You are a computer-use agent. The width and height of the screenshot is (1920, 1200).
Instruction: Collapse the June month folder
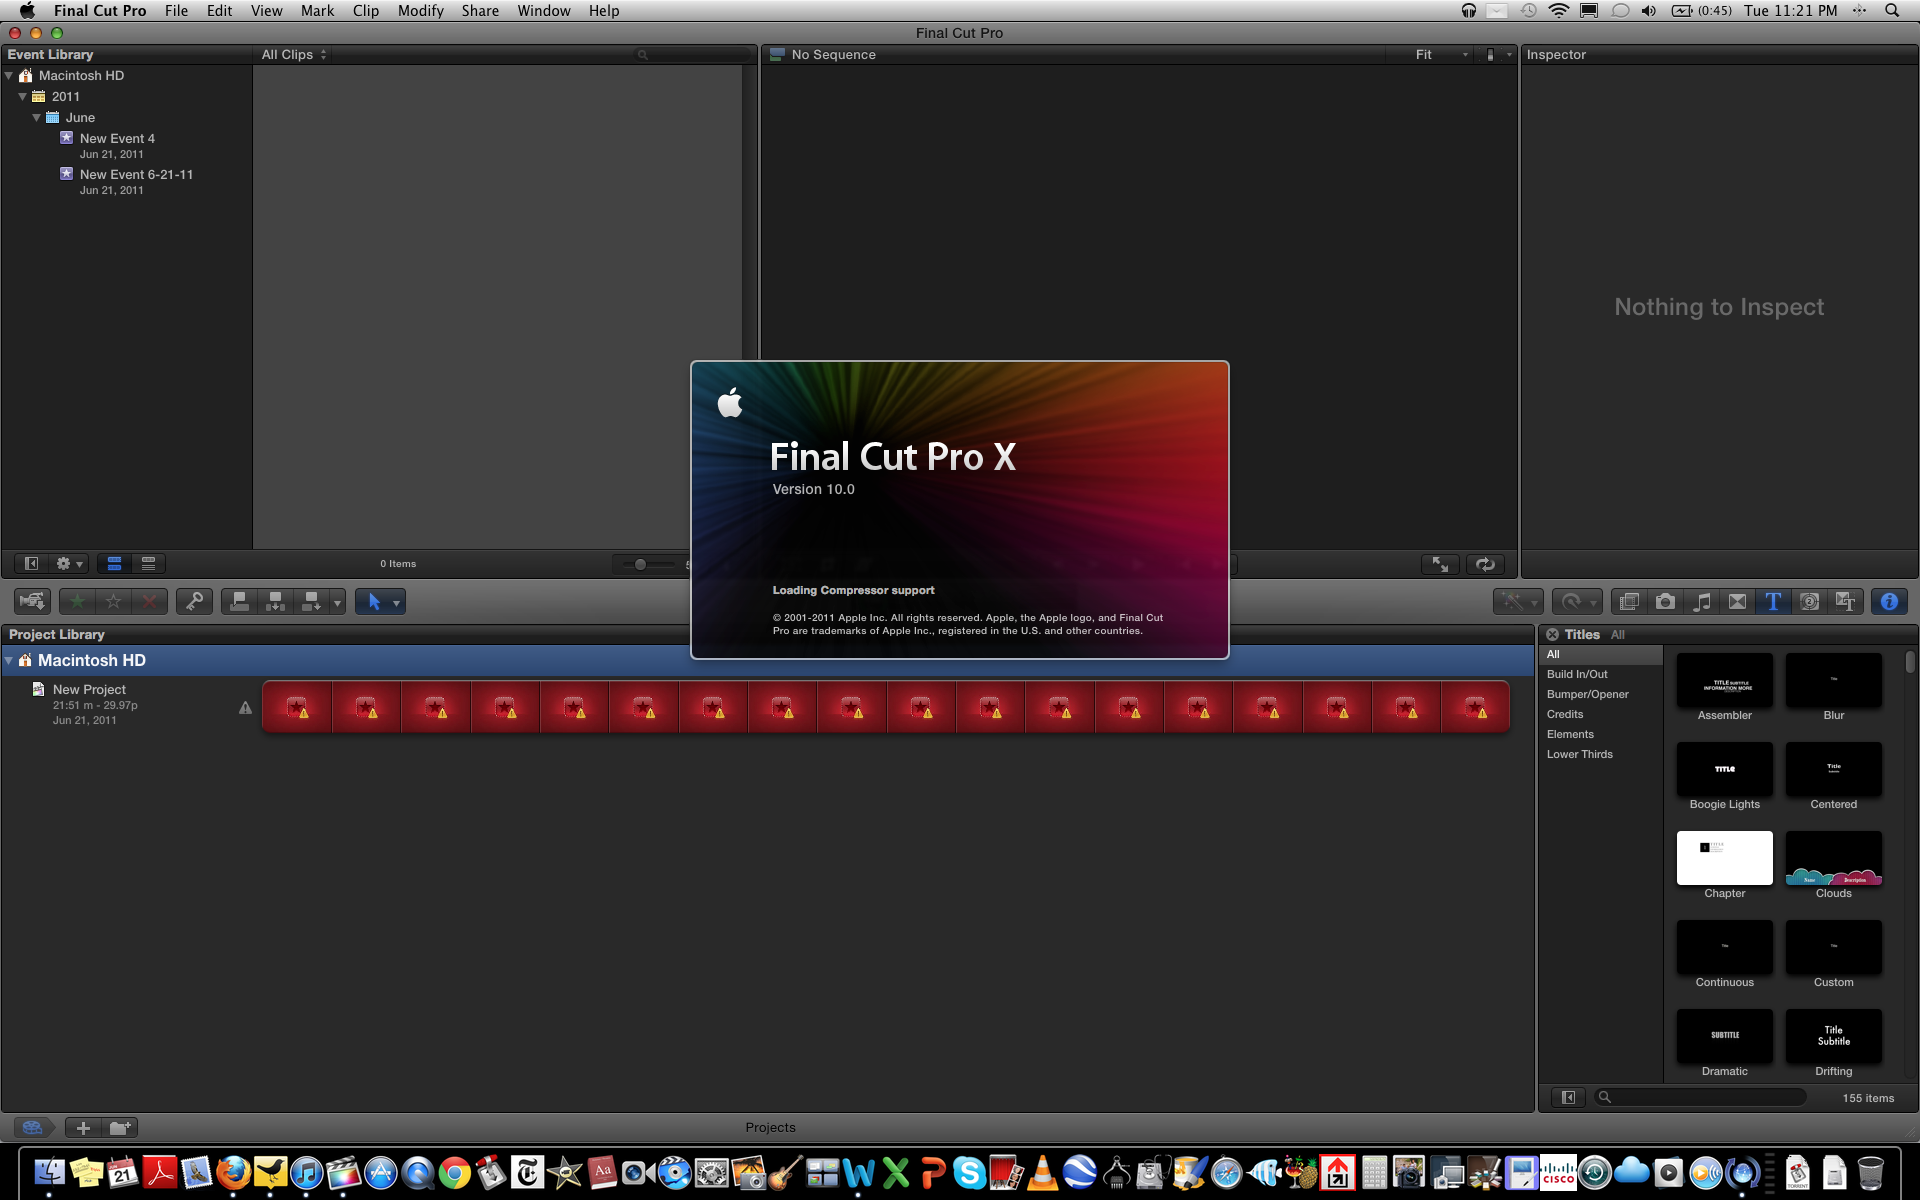[x=36, y=118]
